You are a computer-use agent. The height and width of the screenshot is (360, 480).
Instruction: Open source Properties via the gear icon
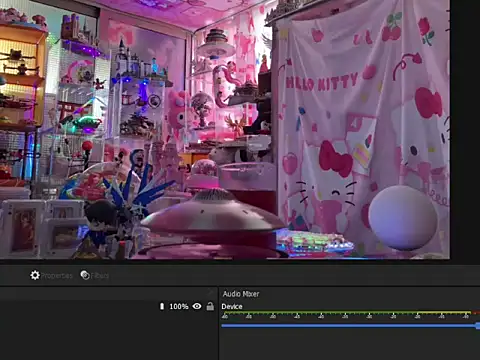click(35, 275)
